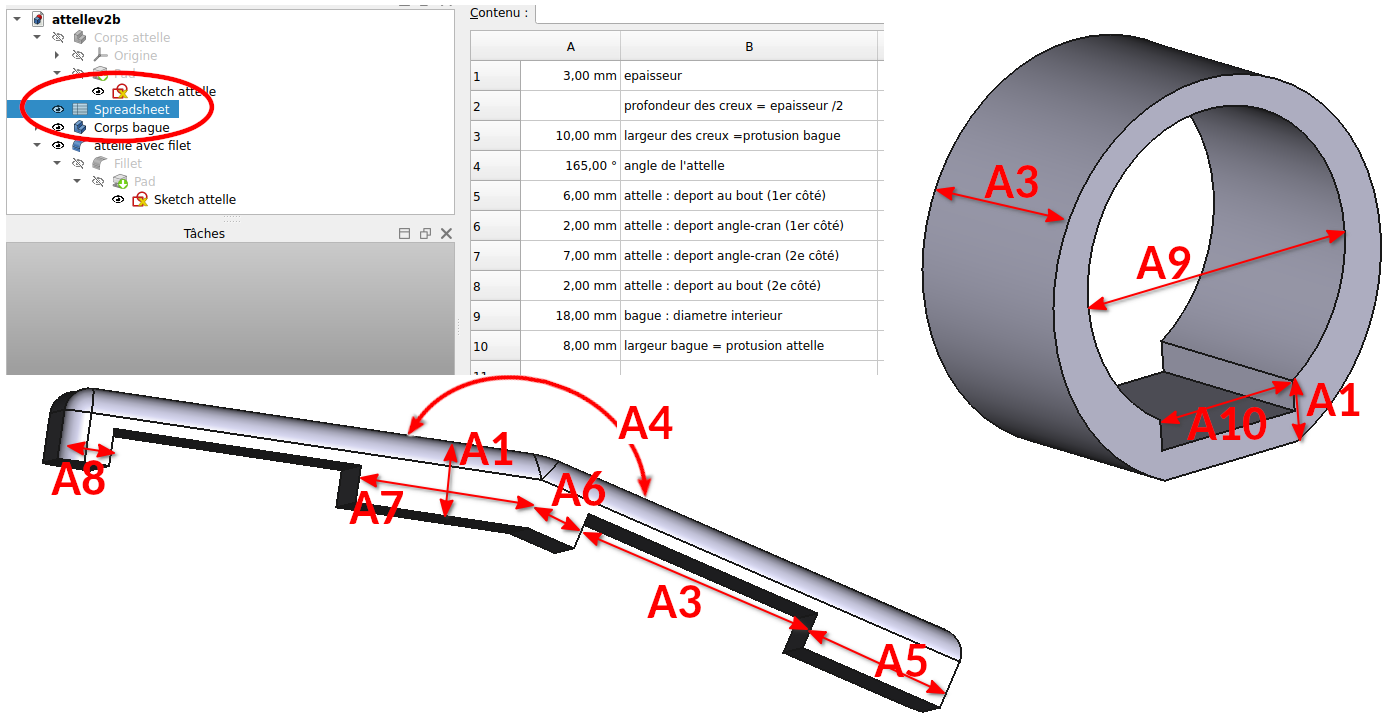Collapse the attellev2b document tree
This screenshot has width=1388, height=716.
pos(17,19)
